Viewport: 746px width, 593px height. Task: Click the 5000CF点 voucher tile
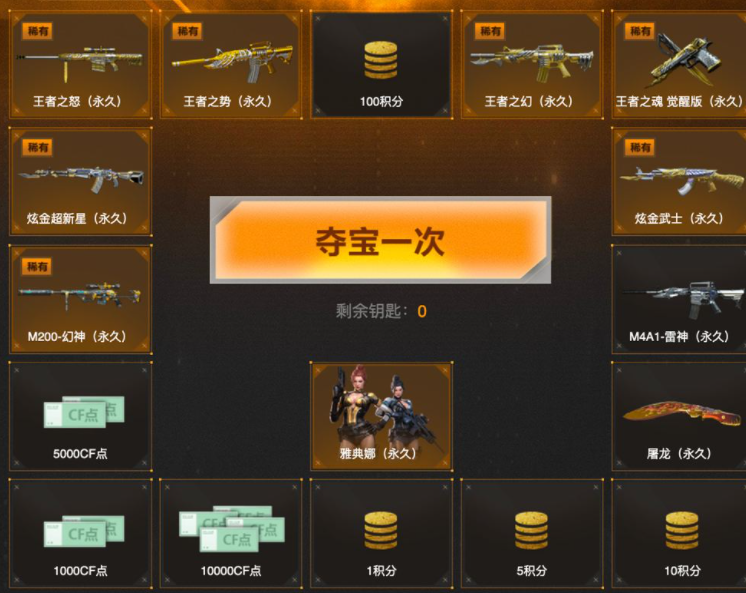click(x=80, y=416)
